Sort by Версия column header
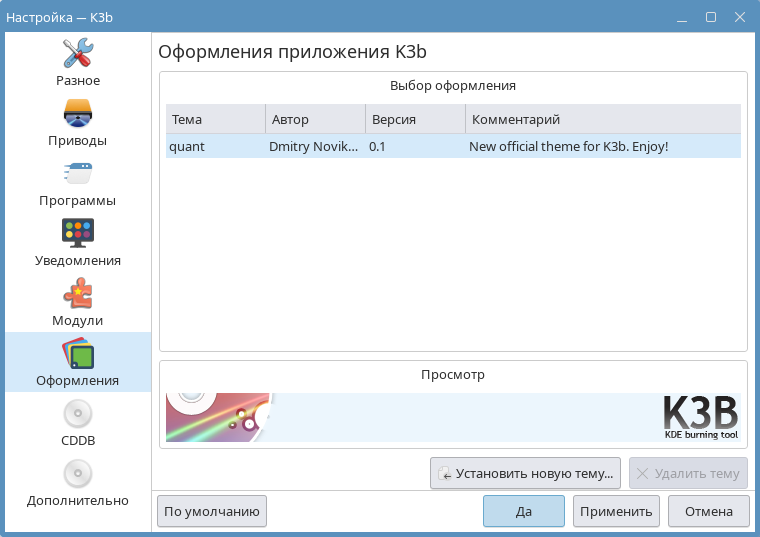 [415, 119]
